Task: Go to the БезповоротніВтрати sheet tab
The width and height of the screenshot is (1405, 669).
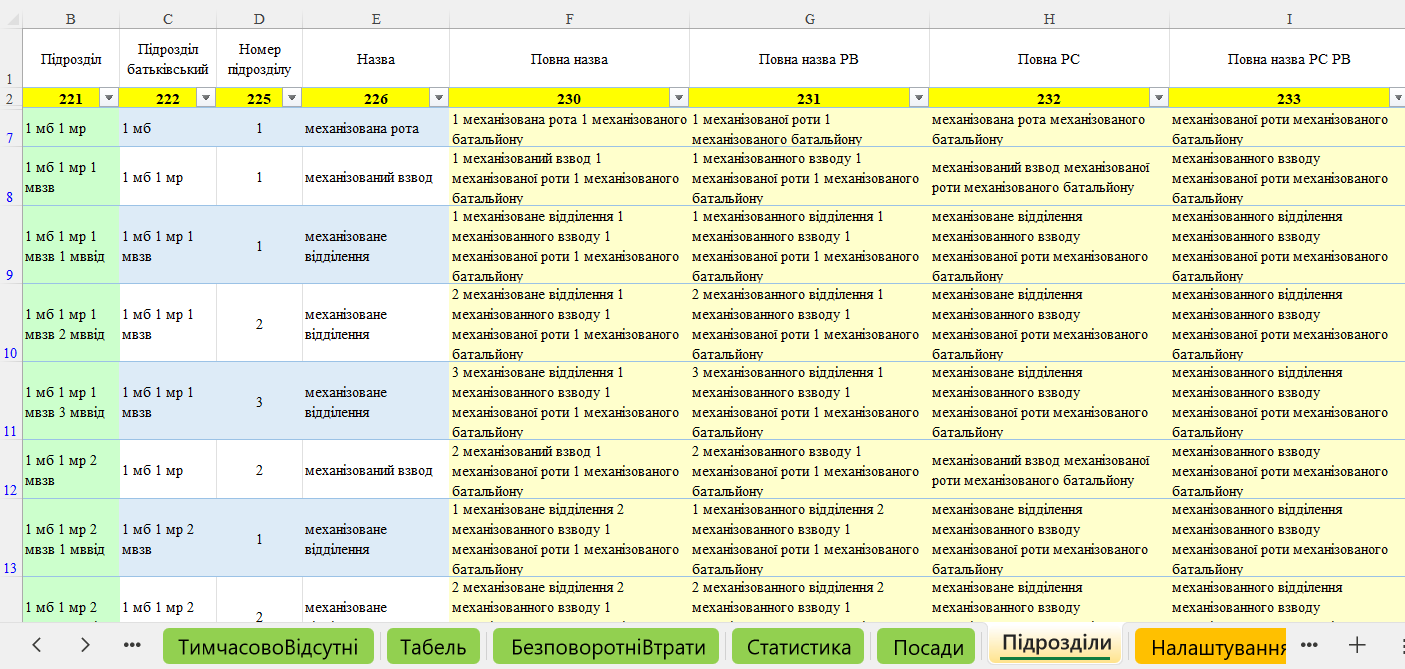Action: coord(606,647)
